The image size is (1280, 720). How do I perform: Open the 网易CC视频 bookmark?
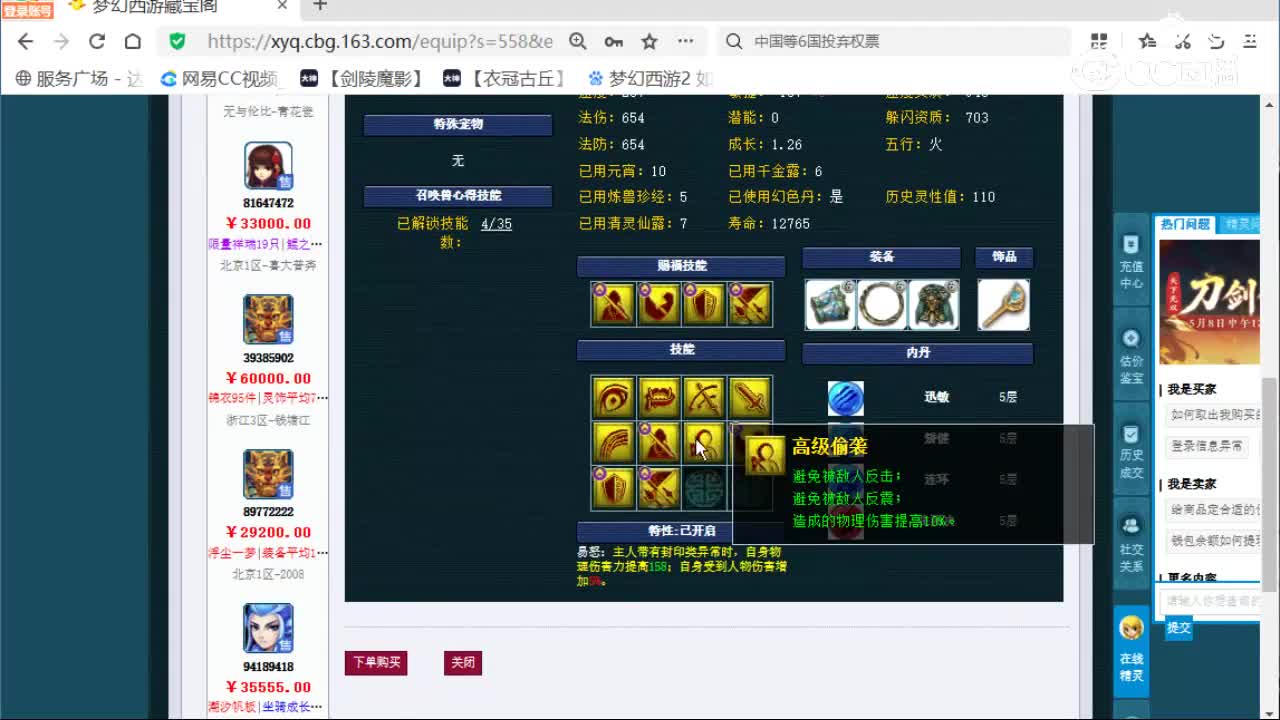point(220,78)
